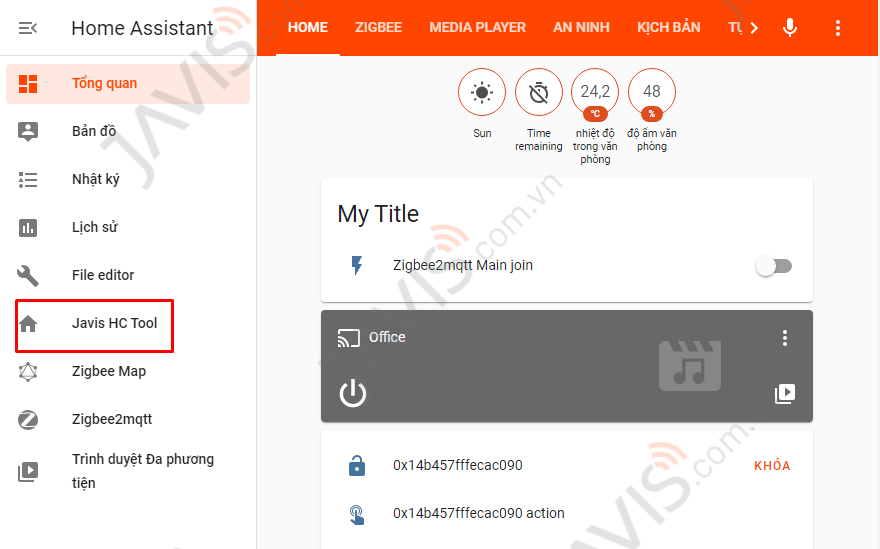
Task: Click the Zigbee2mqtt Main join flash icon
Action: (356, 266)
